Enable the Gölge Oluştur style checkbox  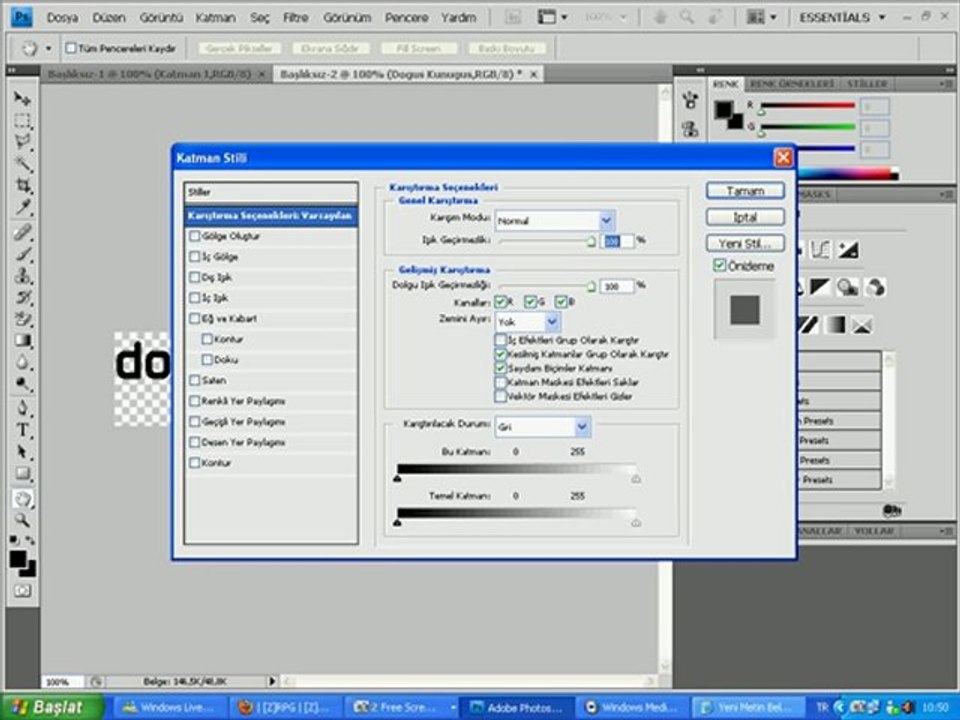(195, 236)
